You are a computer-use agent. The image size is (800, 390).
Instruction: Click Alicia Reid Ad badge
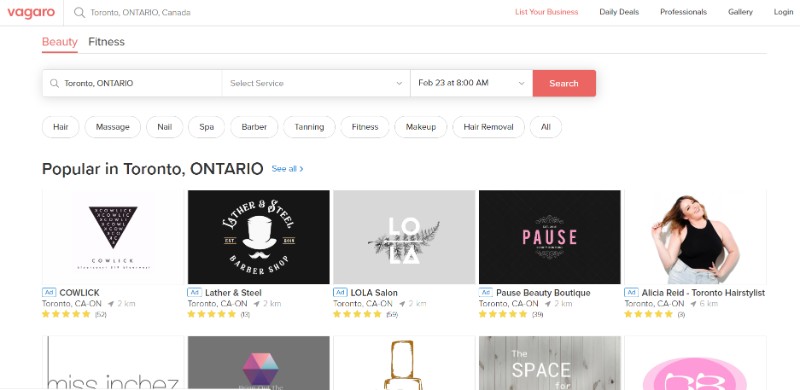pos(631,292)
